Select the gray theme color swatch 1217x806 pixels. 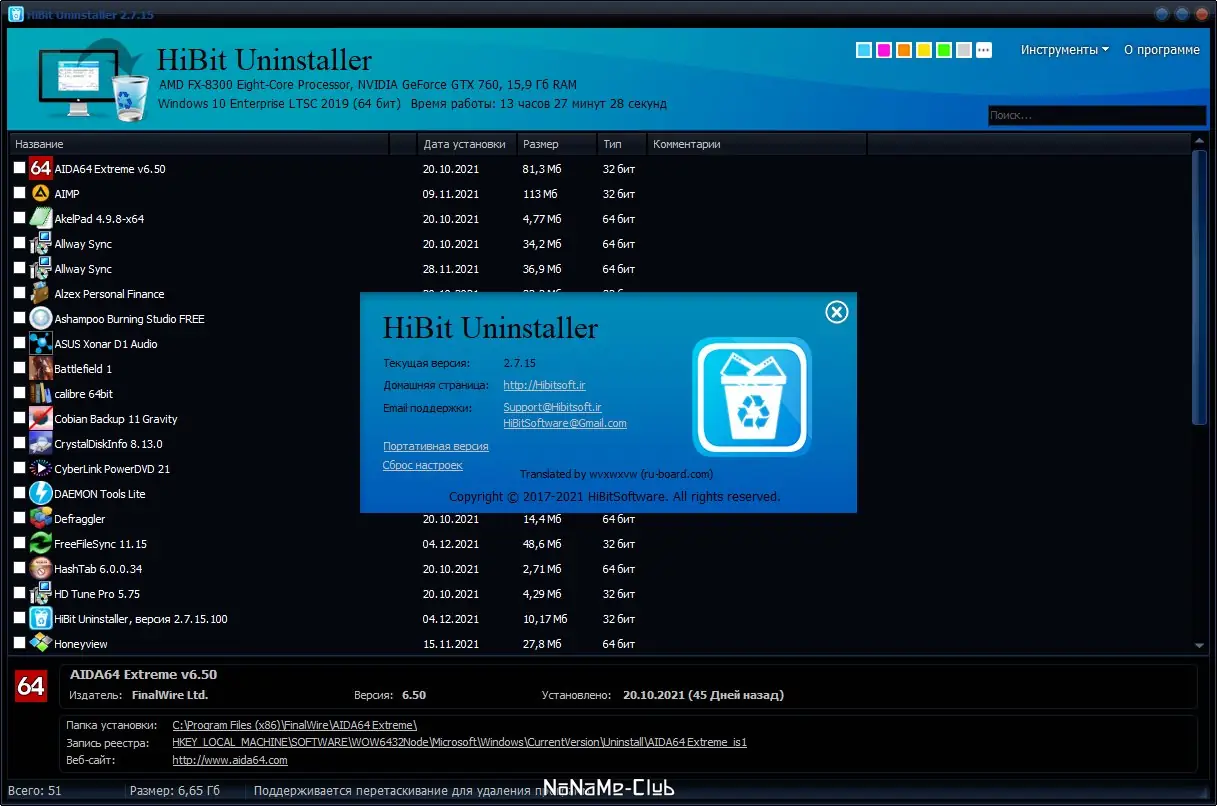pos(964,50)
